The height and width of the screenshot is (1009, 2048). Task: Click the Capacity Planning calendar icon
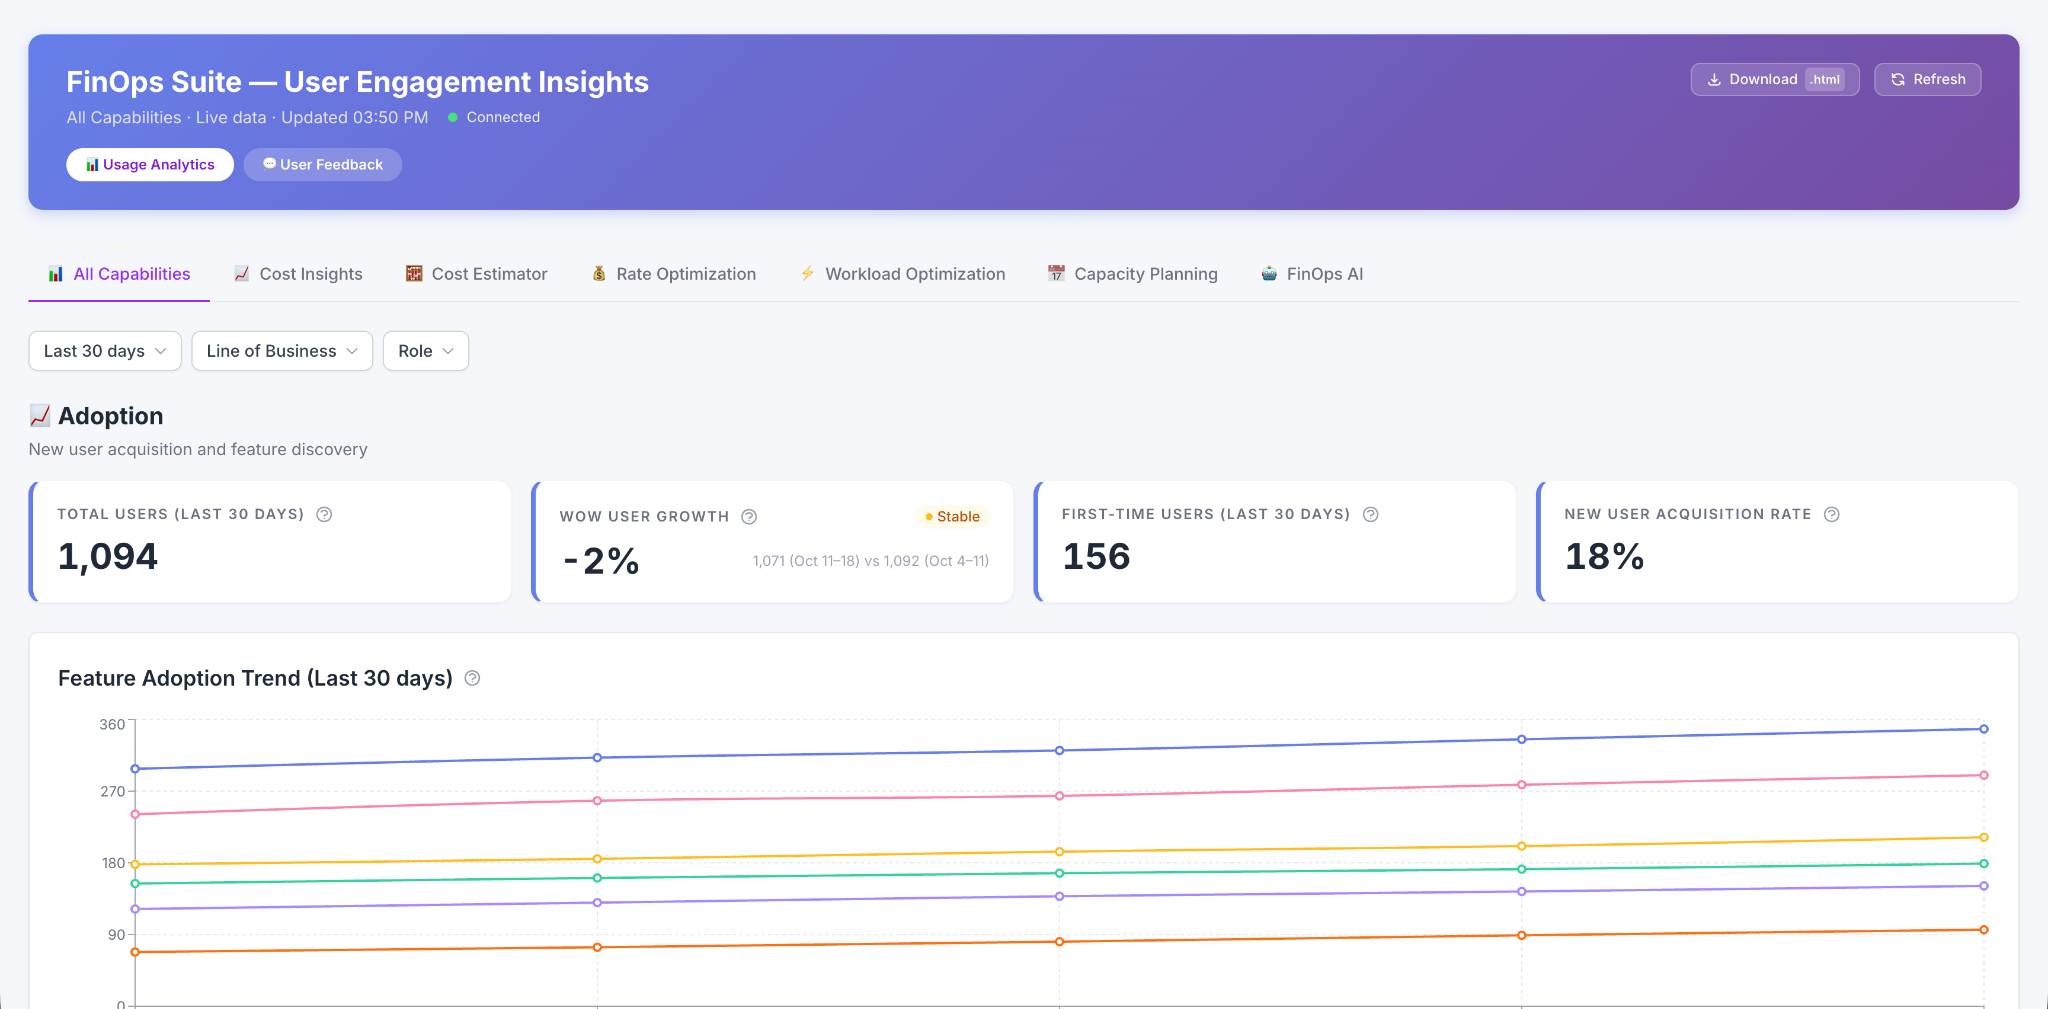[1056, 274]
